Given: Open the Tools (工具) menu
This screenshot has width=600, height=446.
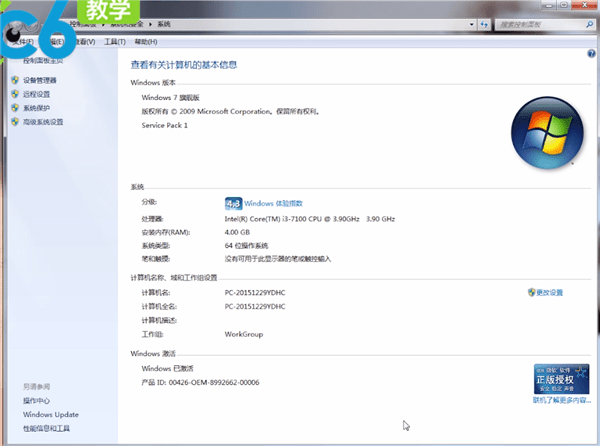Looking at the screenshot, I should [115, 42].
